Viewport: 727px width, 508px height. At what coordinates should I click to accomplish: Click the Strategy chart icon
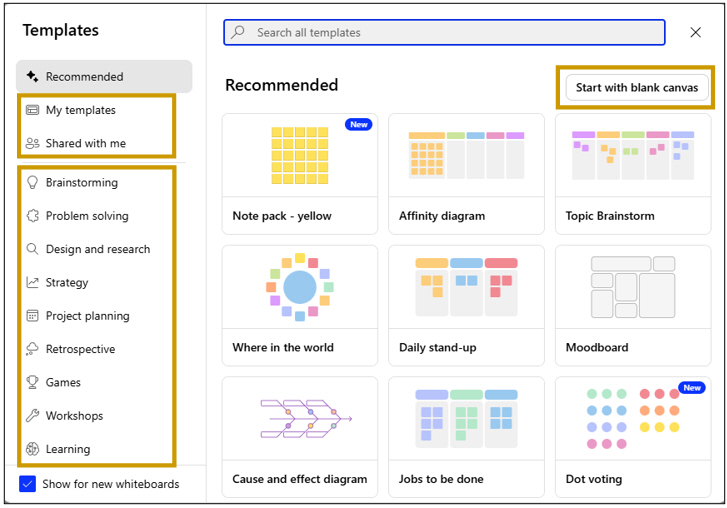click(32, 282)
